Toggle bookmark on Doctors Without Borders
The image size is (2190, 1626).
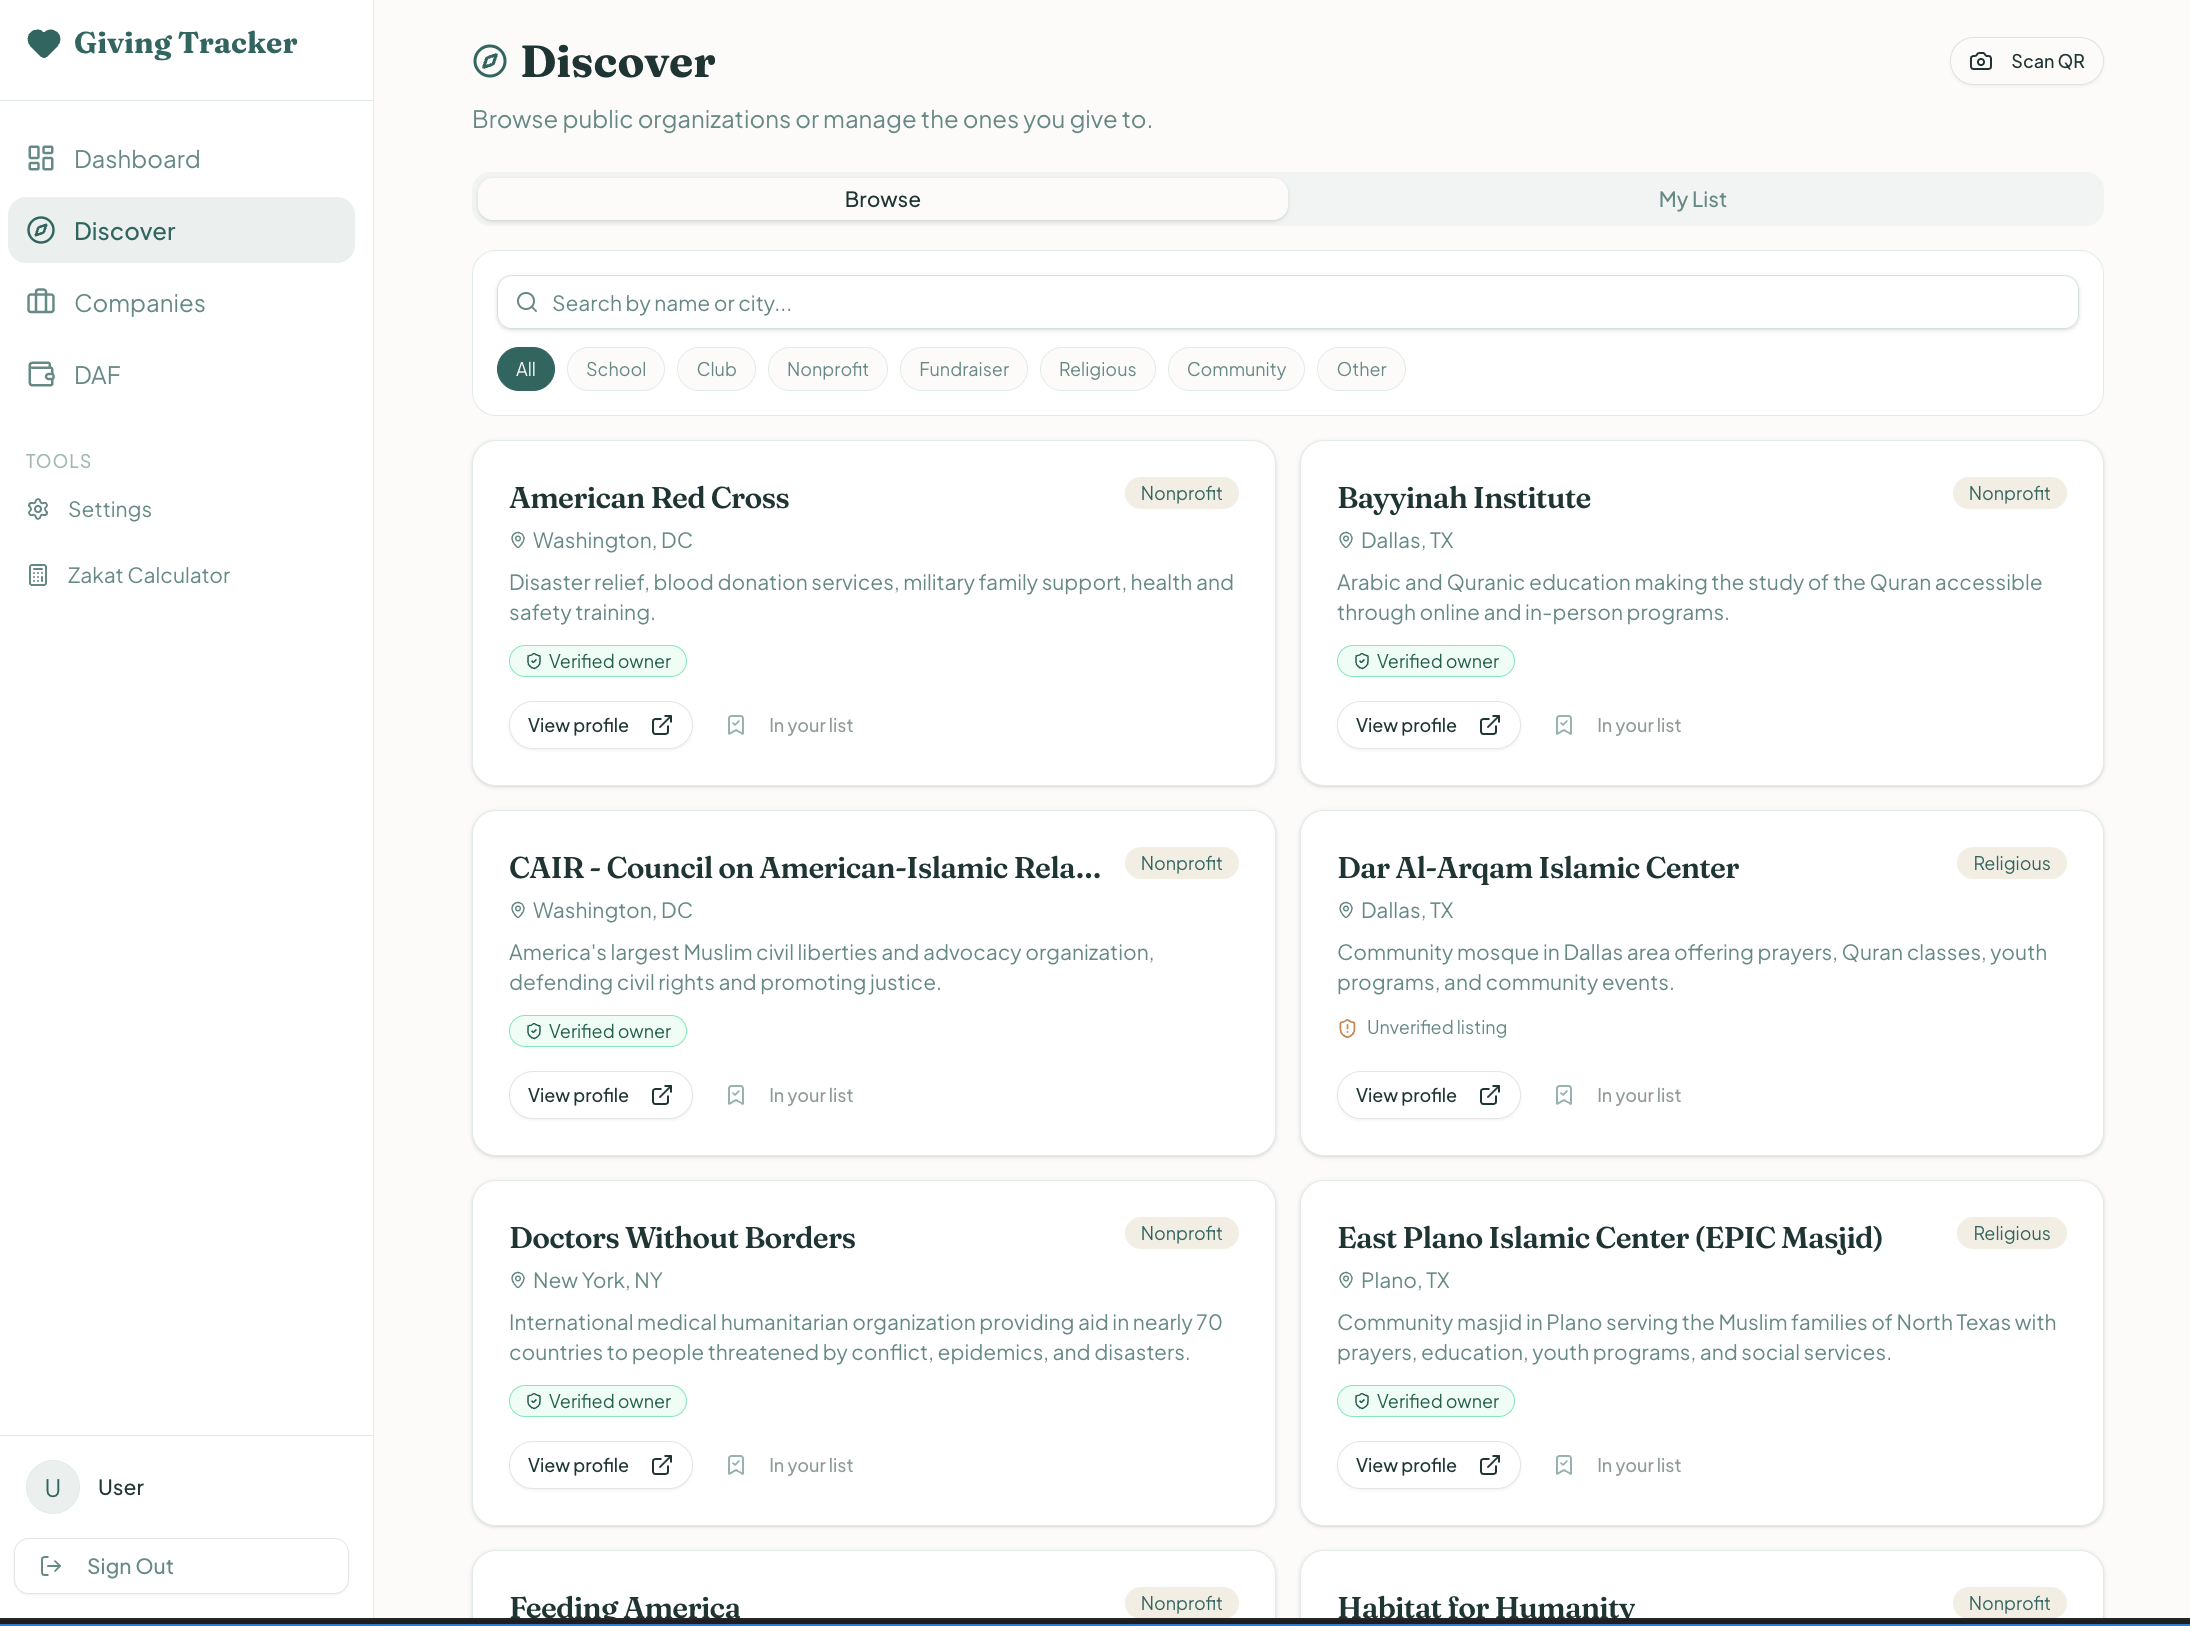tap(736, 1465)
